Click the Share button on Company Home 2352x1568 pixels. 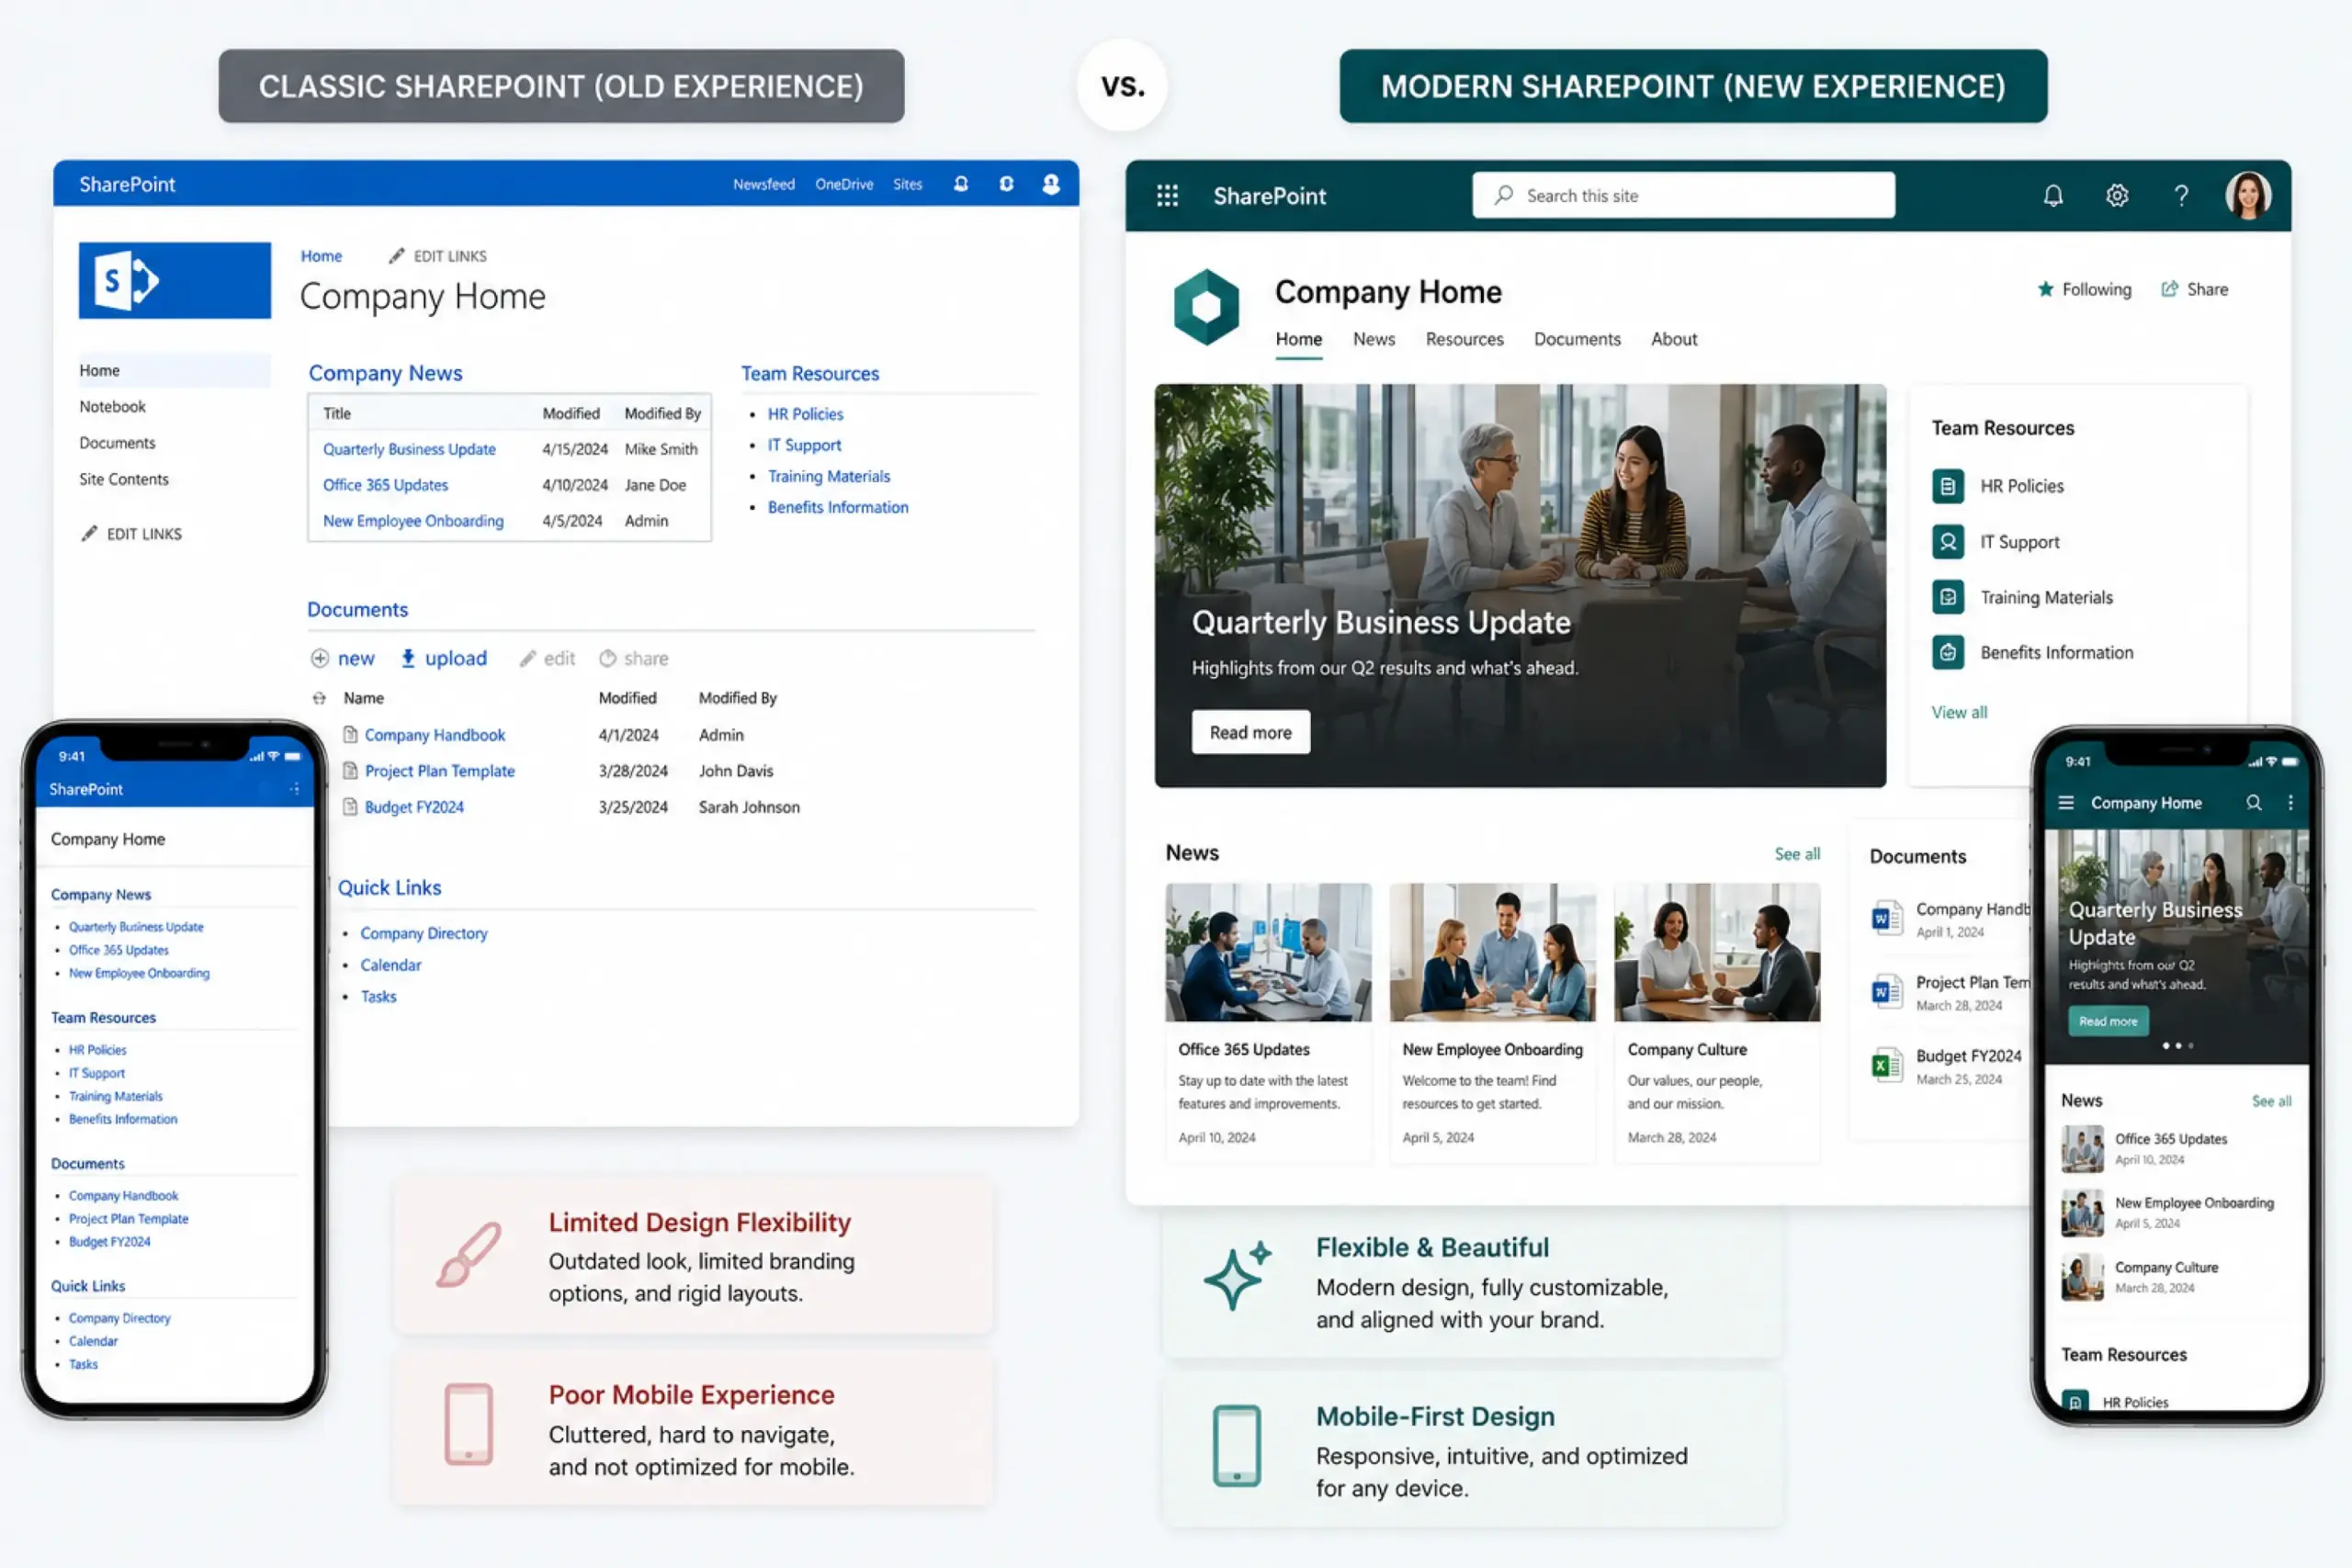pyautogui.click(x=2194, y=289)
